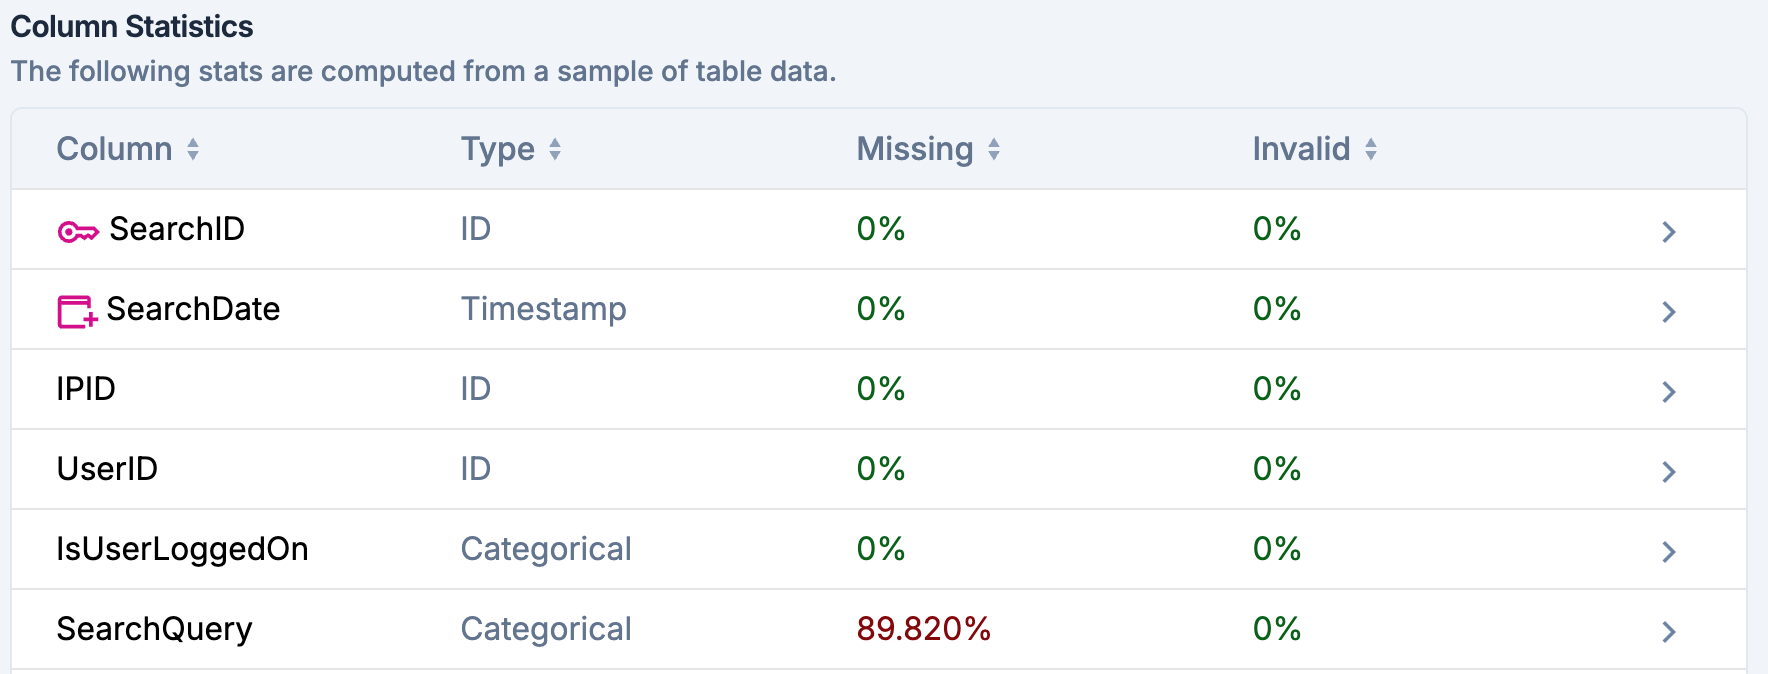Expand the IsUserLoggedOn row chevron
The height and width of the screenshot is (674, 1768).
[1668, 552]
